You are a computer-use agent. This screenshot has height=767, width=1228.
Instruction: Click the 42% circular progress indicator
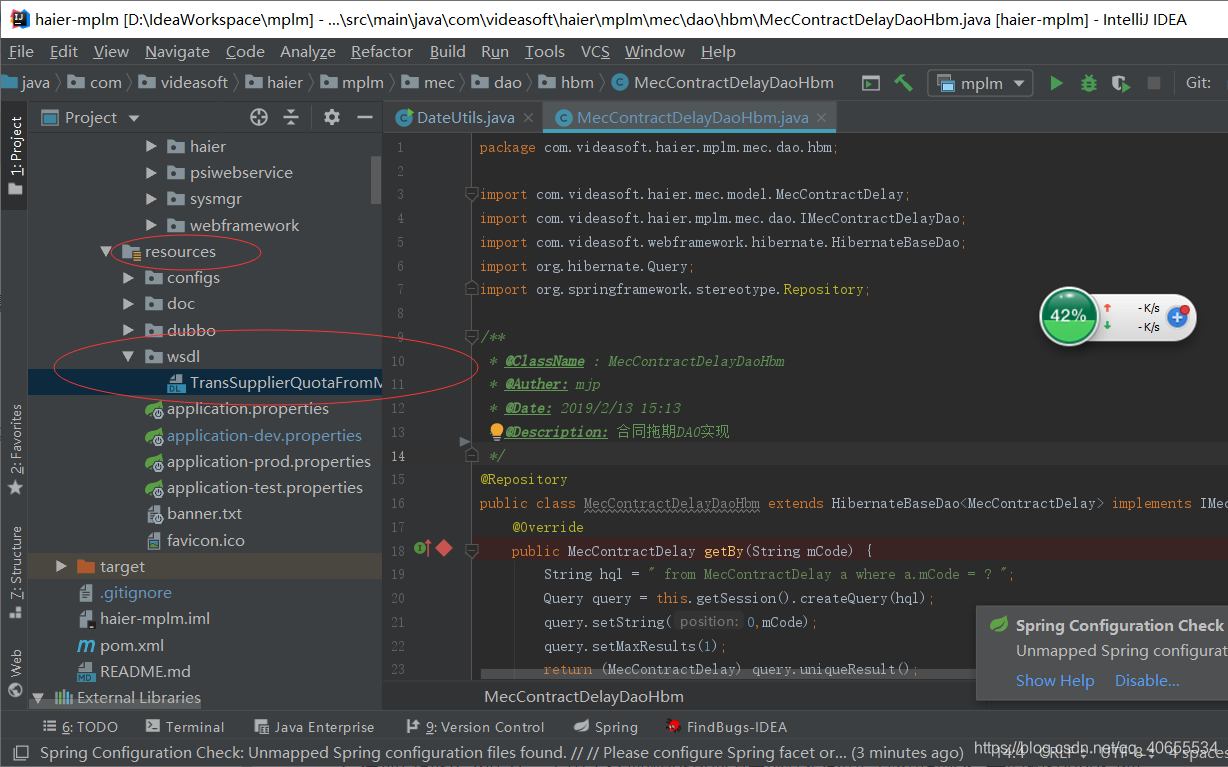(x=1069, y=316)
